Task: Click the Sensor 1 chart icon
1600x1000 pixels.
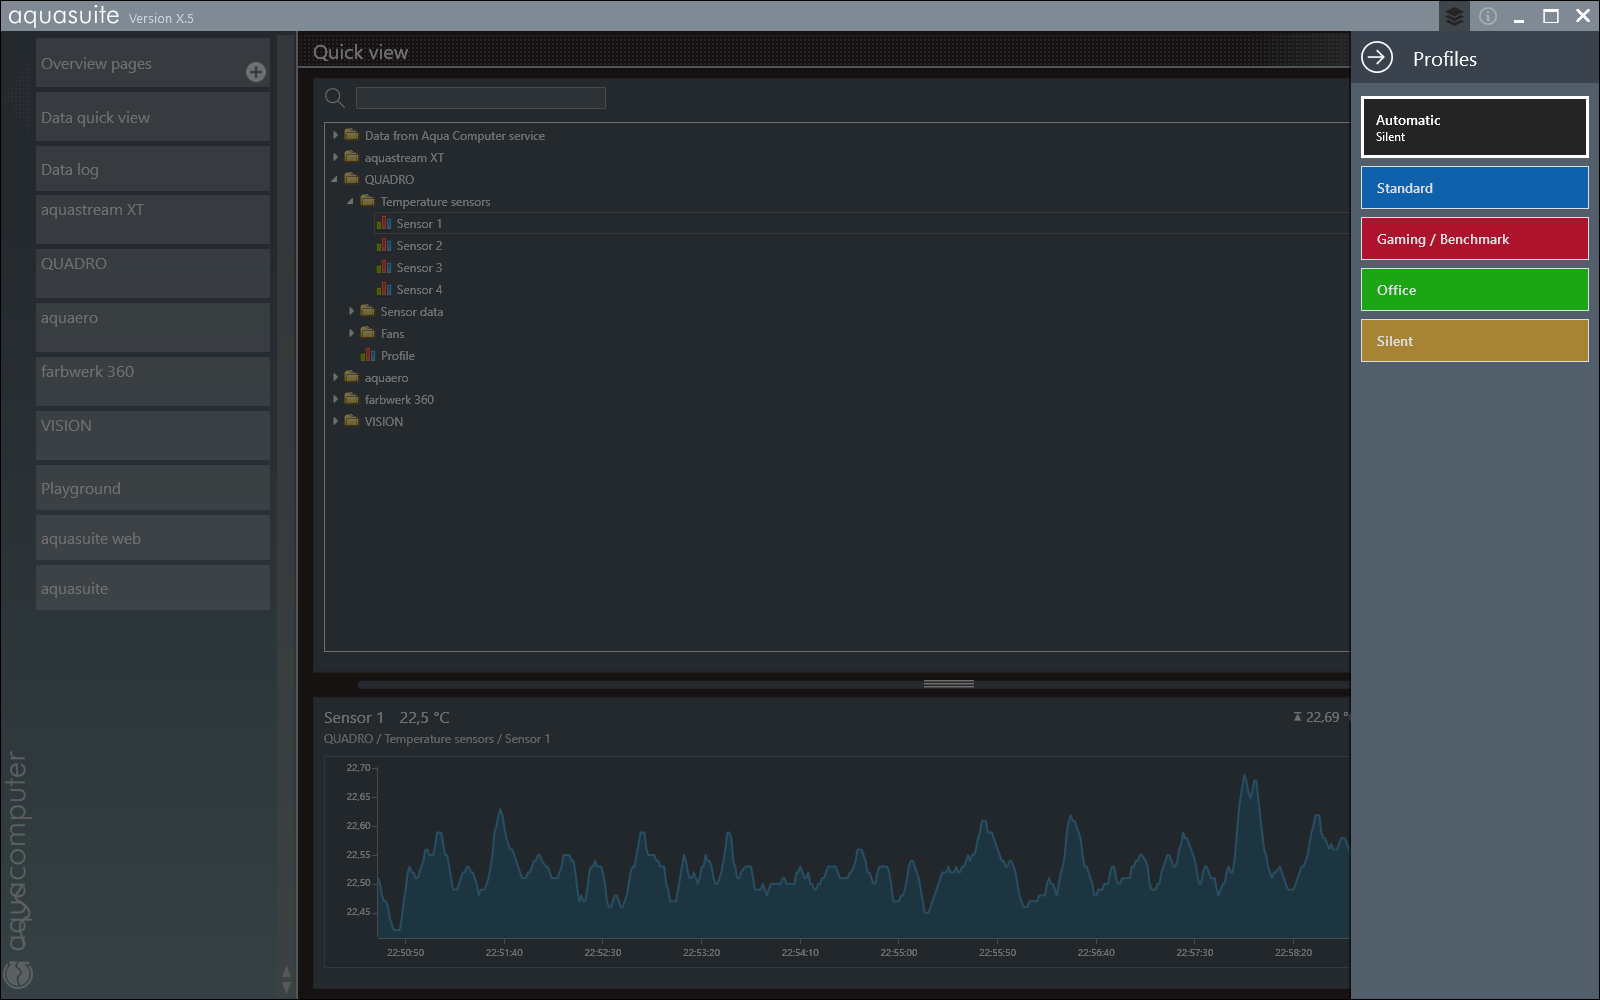Action: tap(384, 223)
